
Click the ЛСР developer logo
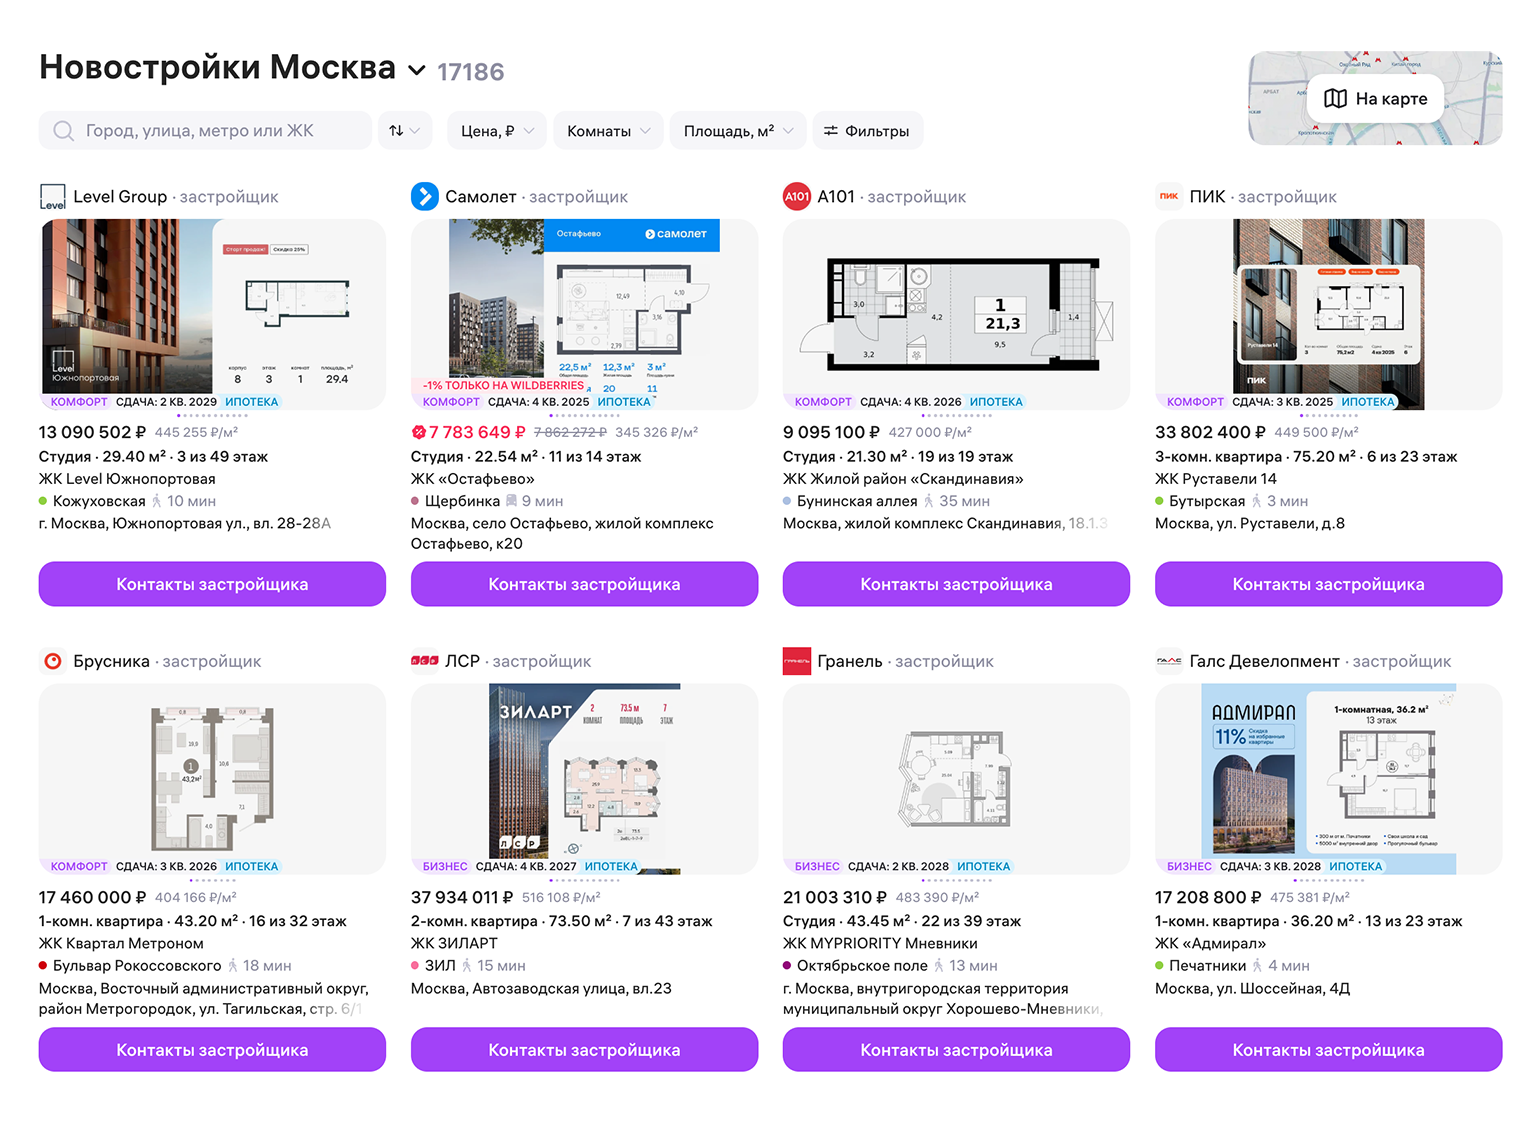tap(425, 661)
